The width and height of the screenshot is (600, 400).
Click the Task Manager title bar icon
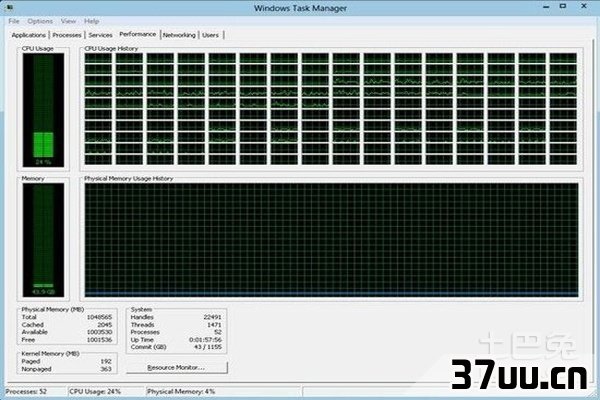(10, 7)
